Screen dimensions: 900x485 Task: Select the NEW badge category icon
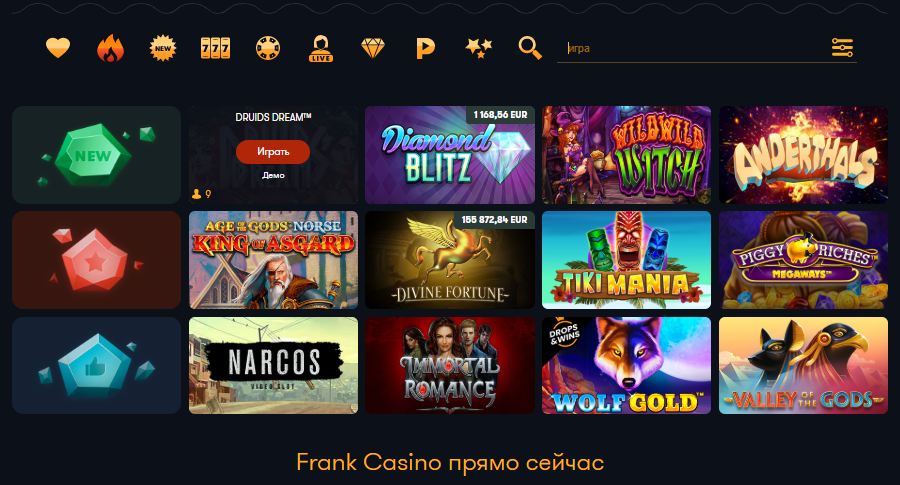click(163, 48)
